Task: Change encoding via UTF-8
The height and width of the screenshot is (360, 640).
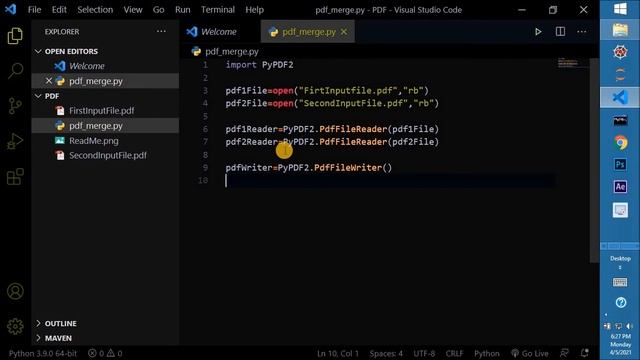Action: click(424, 353)
